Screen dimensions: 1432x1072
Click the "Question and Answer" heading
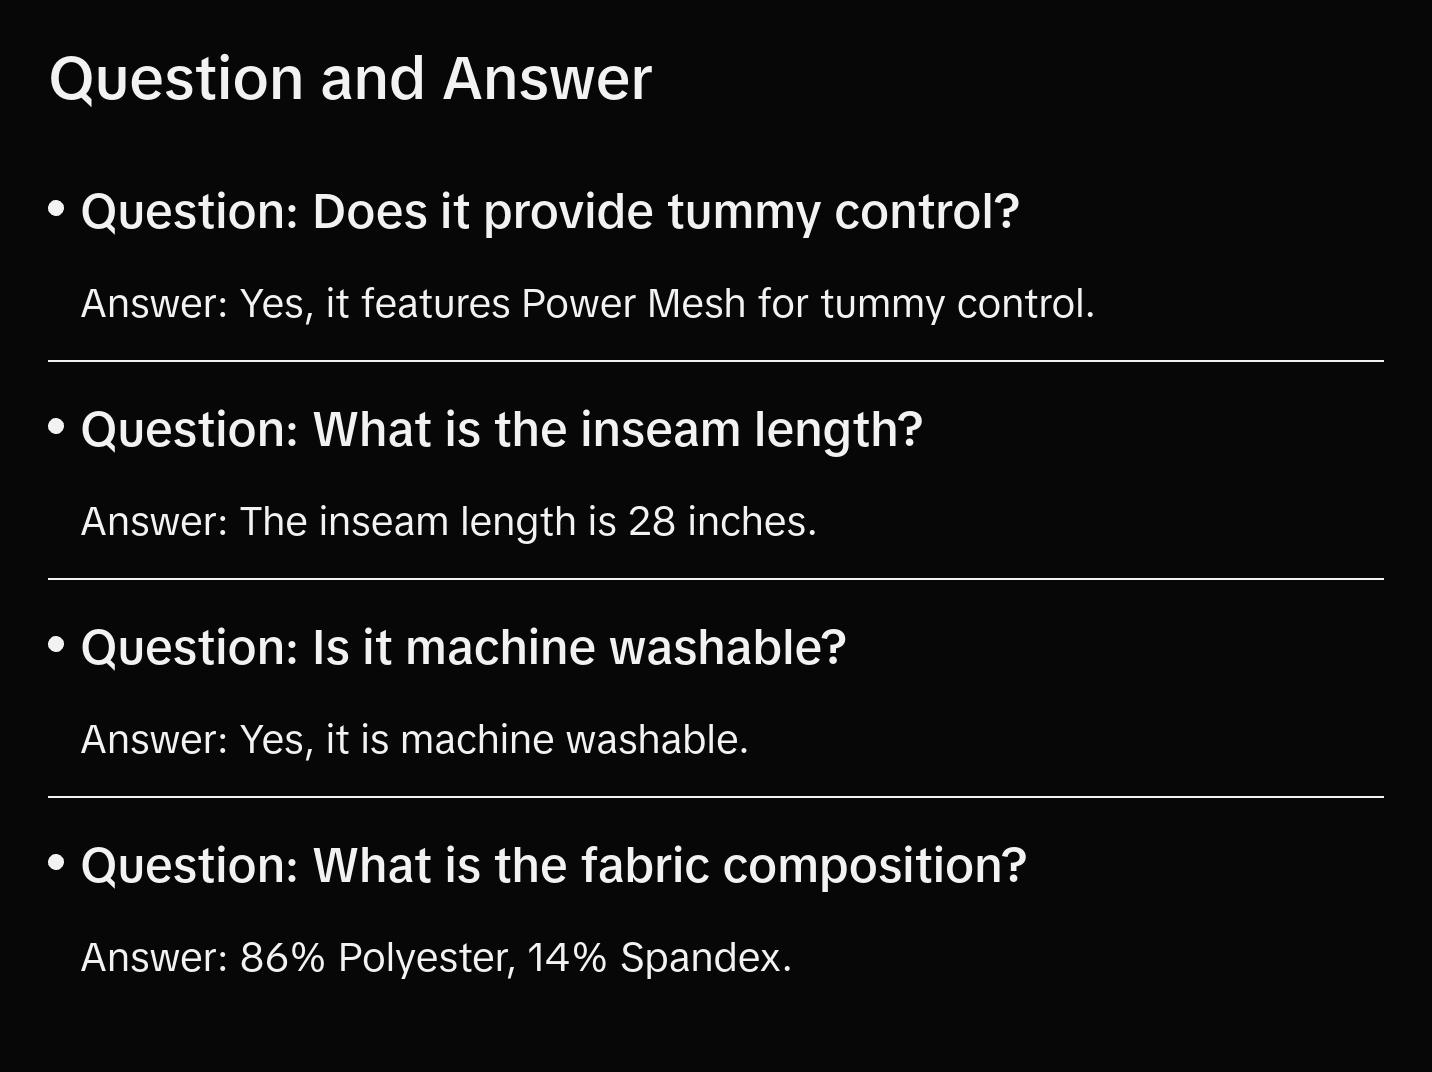pyautogui.click(x=350, y=78)
